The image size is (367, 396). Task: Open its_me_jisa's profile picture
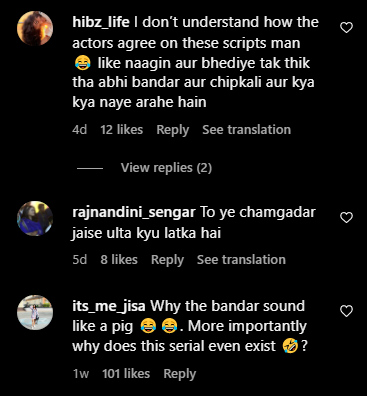[x=35, y=312]
